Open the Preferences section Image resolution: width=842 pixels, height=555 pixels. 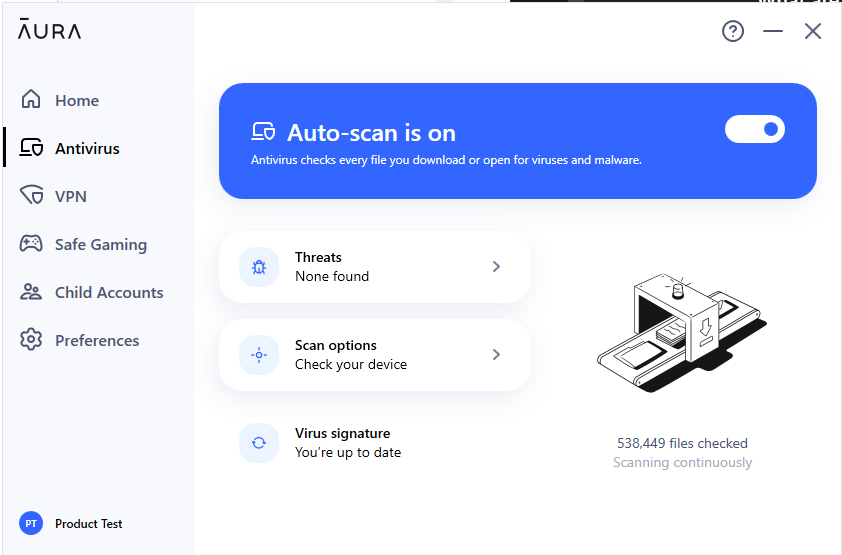tap(97, 340)
